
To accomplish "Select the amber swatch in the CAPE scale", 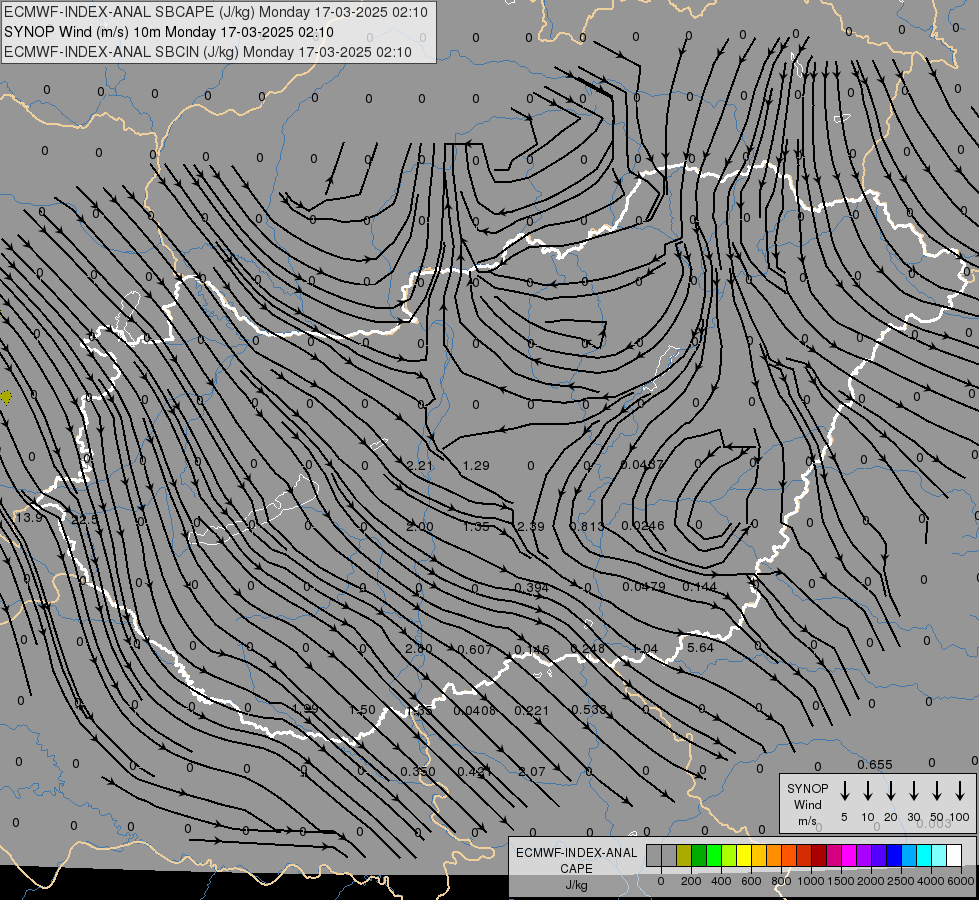I will pos(759,855).
